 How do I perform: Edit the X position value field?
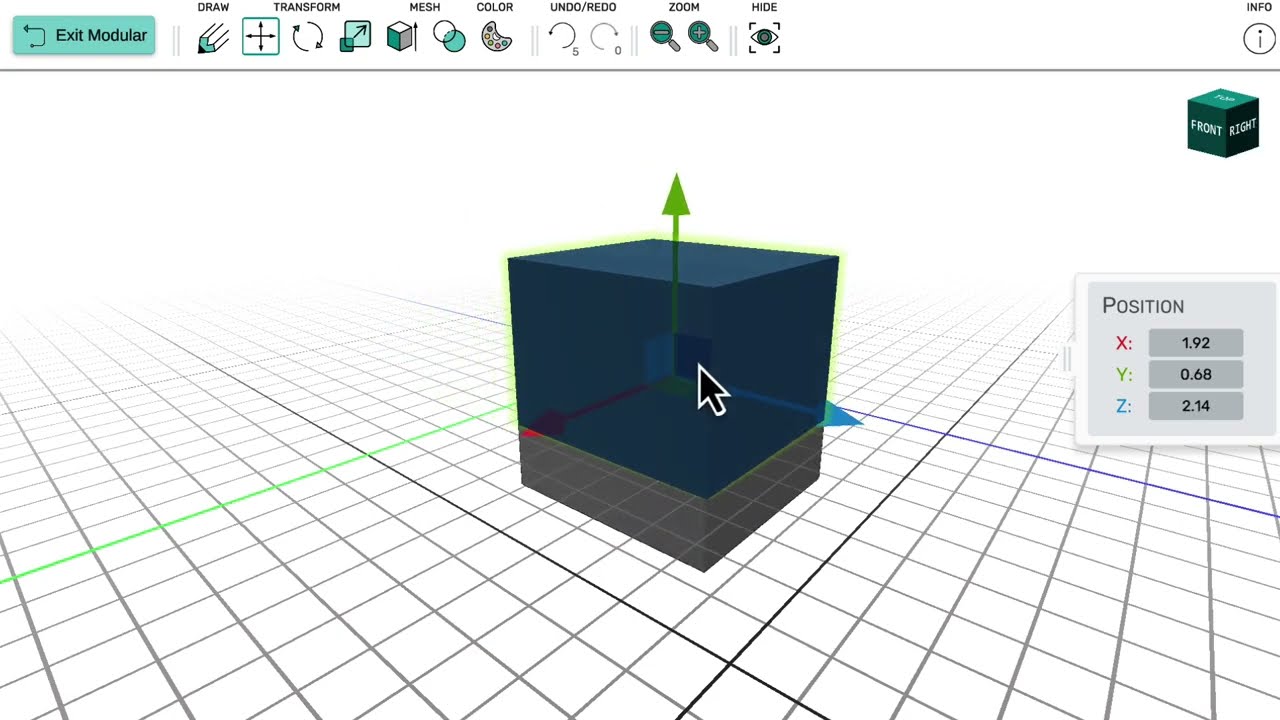point(1196,343)
